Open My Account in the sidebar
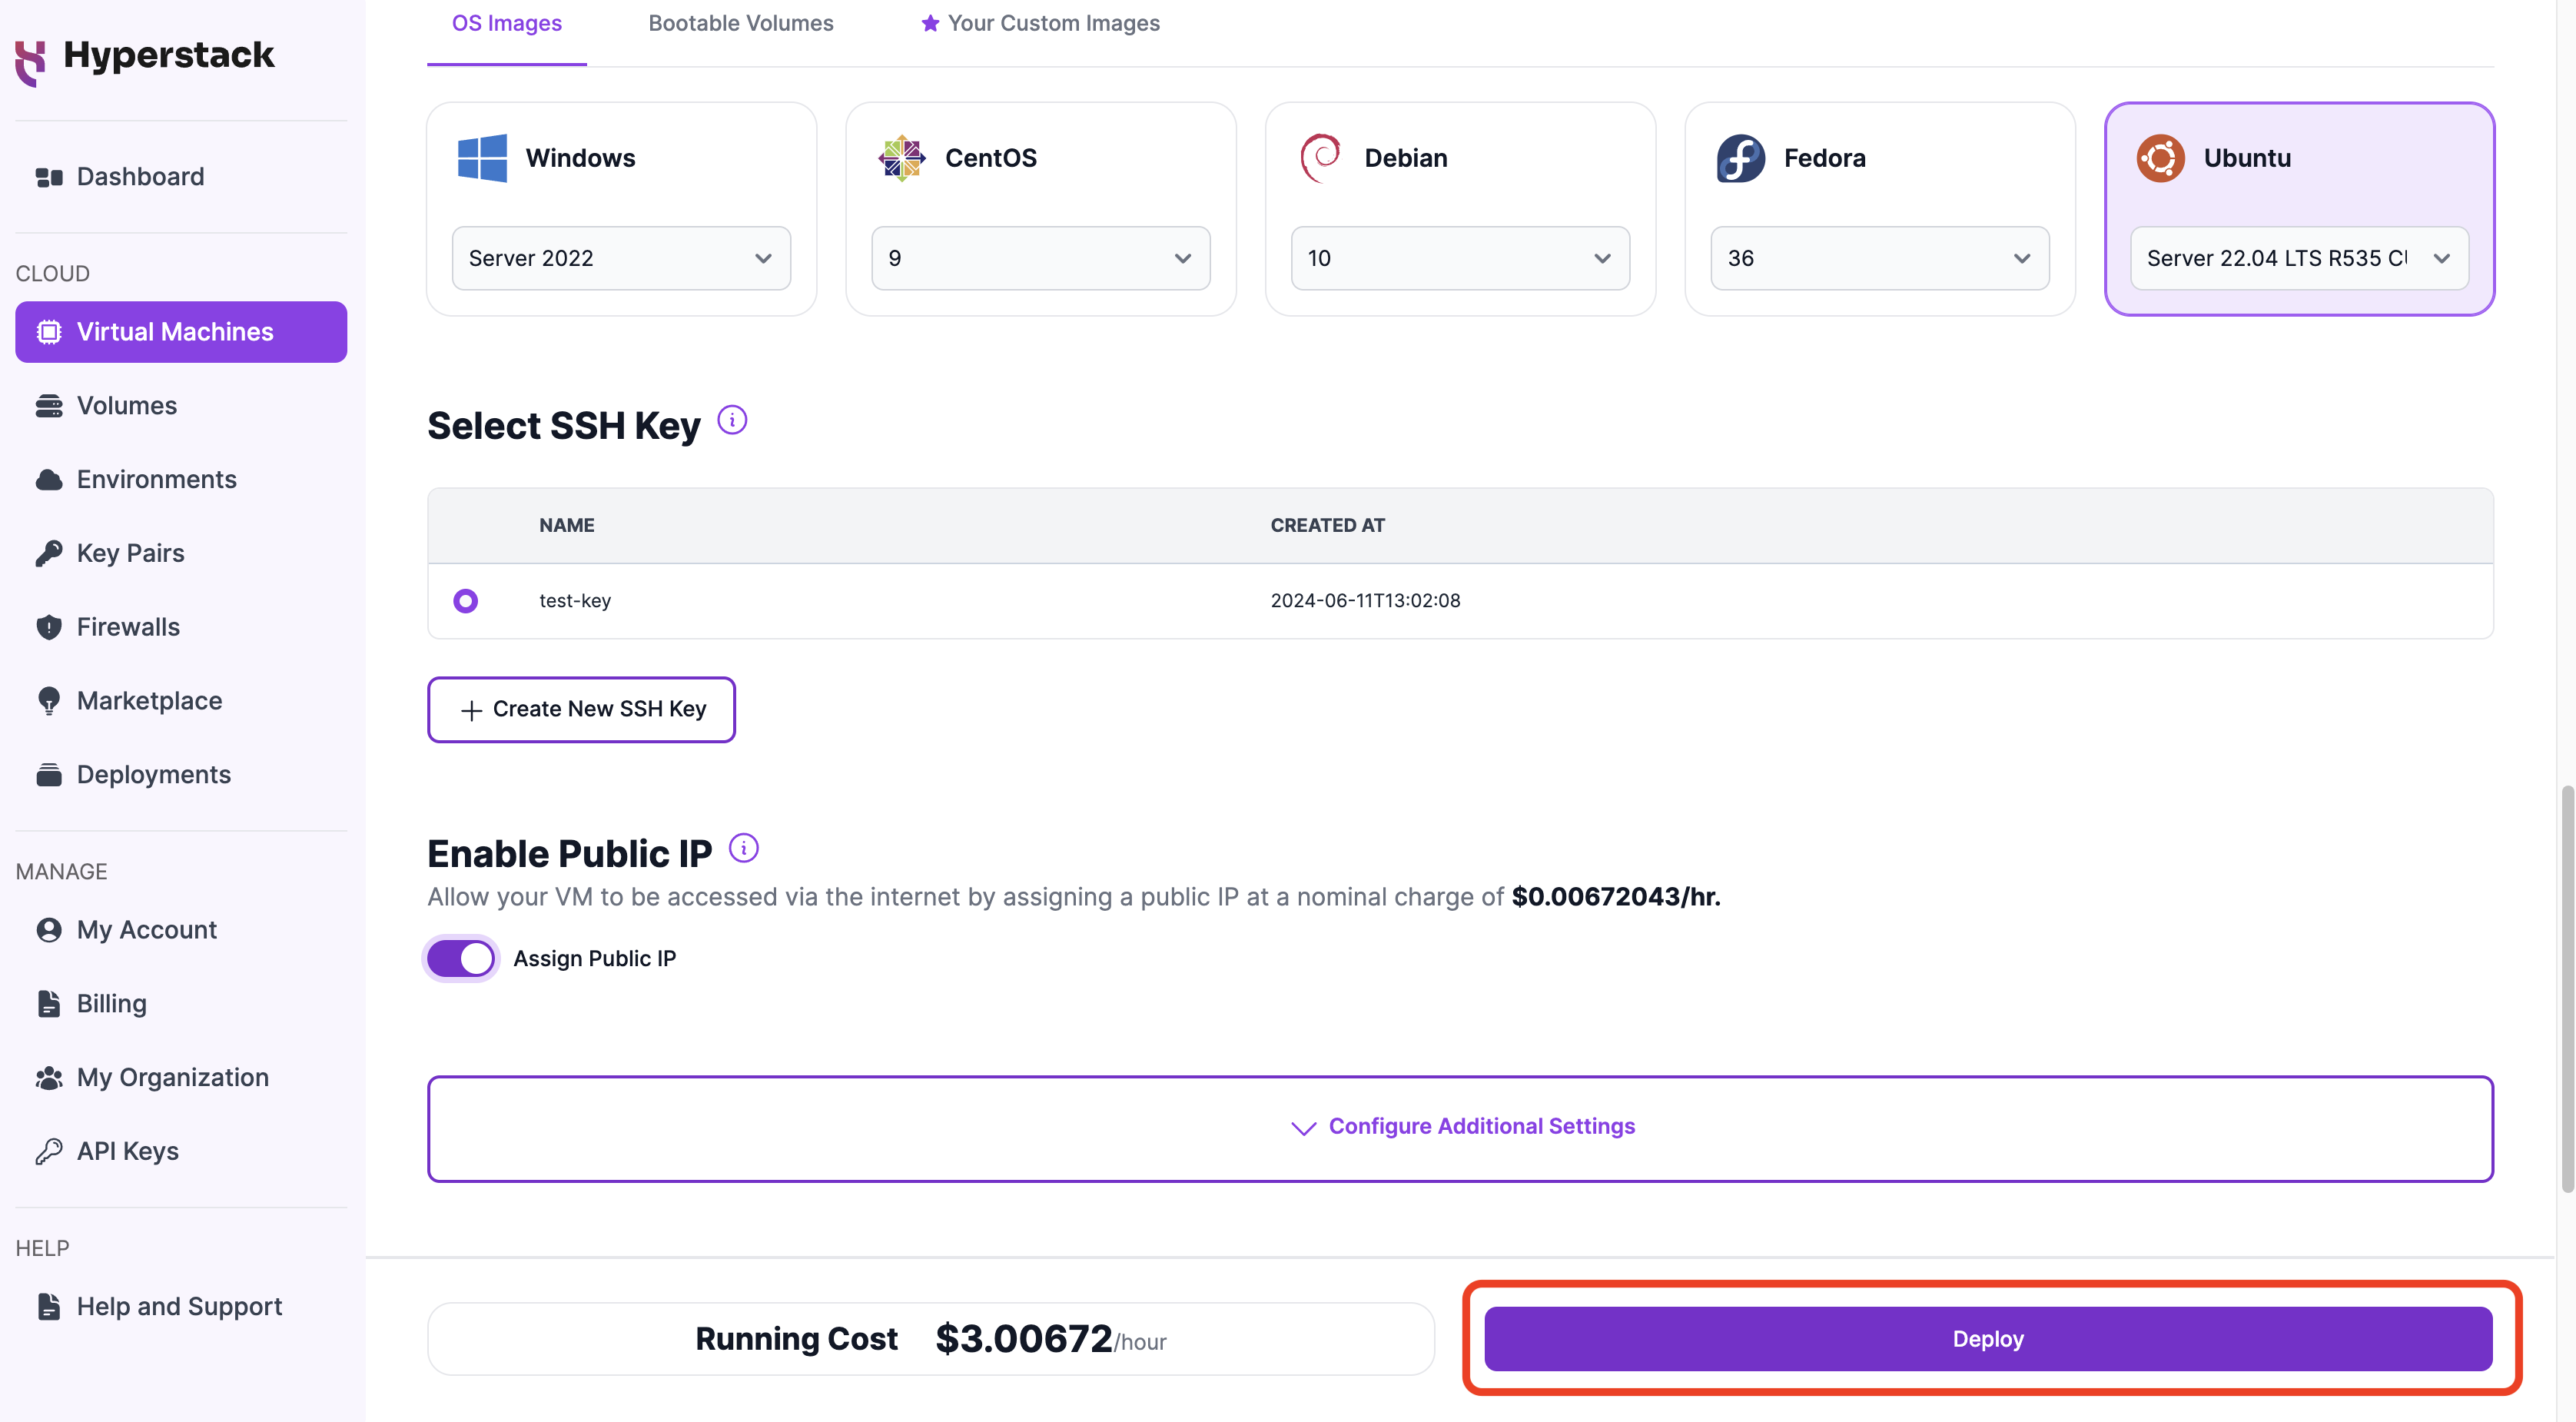This screenshot has width=2576, height=1422. [181, 930]
